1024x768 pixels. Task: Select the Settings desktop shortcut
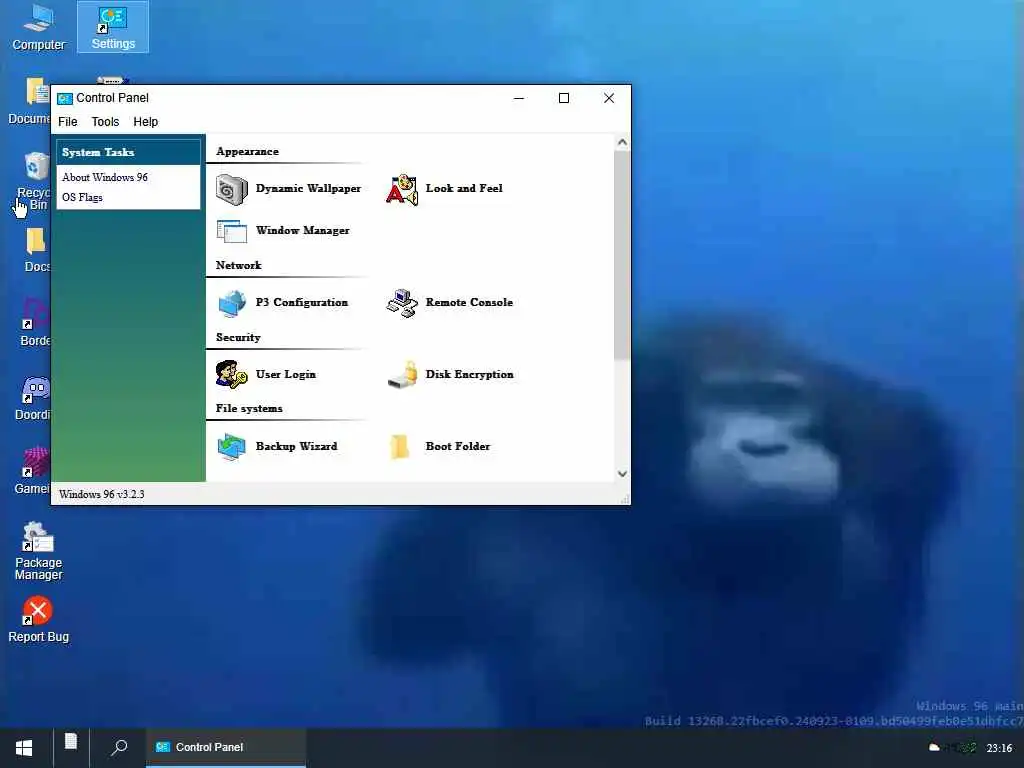[113, 27]
